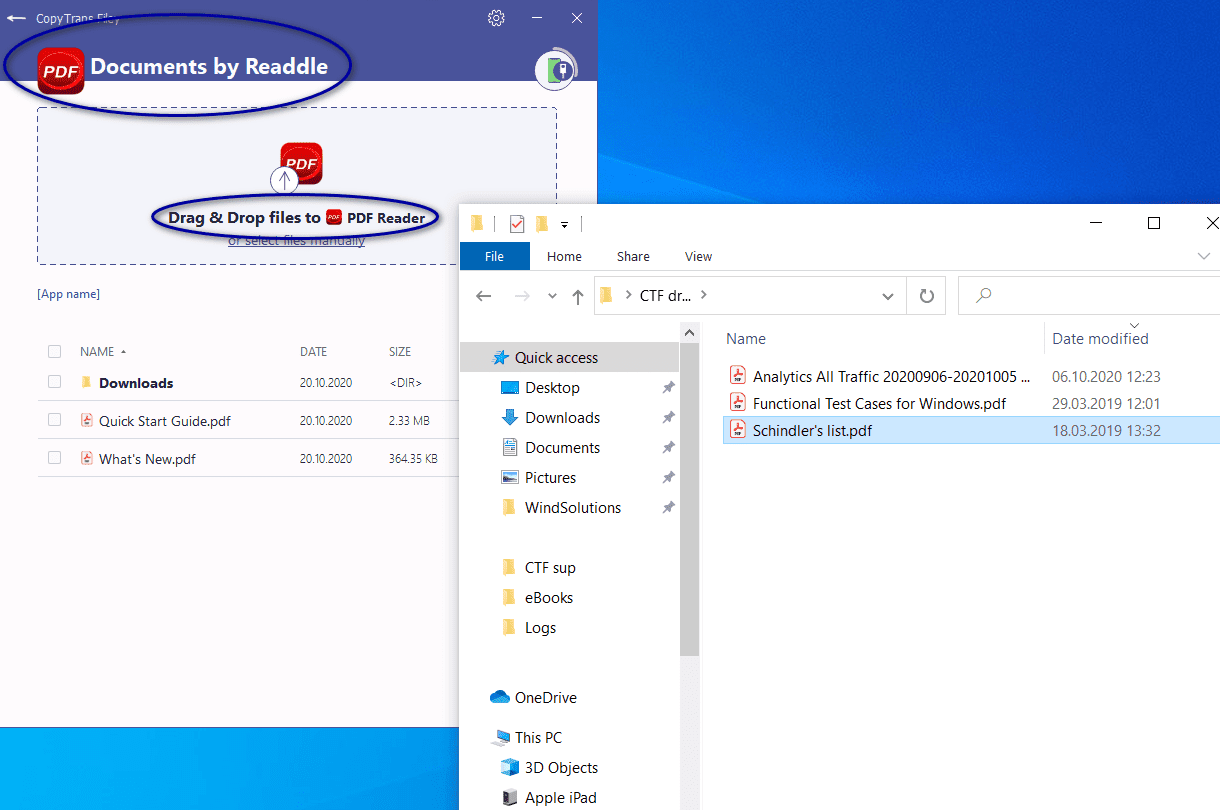This screenshot has height=810, width=1220.
Task: Expand the Explorer ribbon chevron
Action: 1203,257
